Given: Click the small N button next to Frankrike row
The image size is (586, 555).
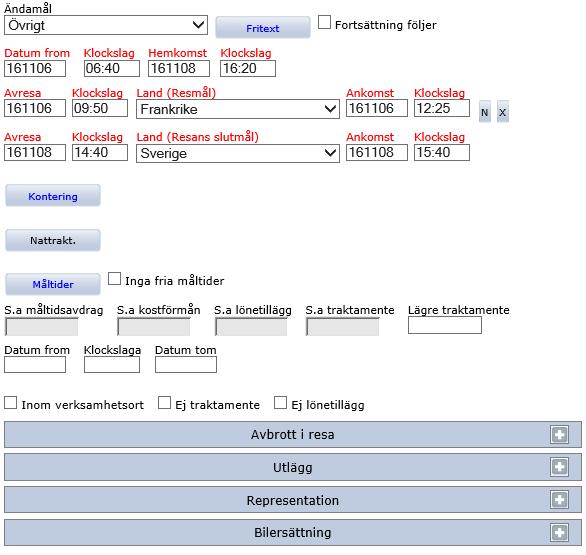Looking at the screenshot, I should pos(484,112).
